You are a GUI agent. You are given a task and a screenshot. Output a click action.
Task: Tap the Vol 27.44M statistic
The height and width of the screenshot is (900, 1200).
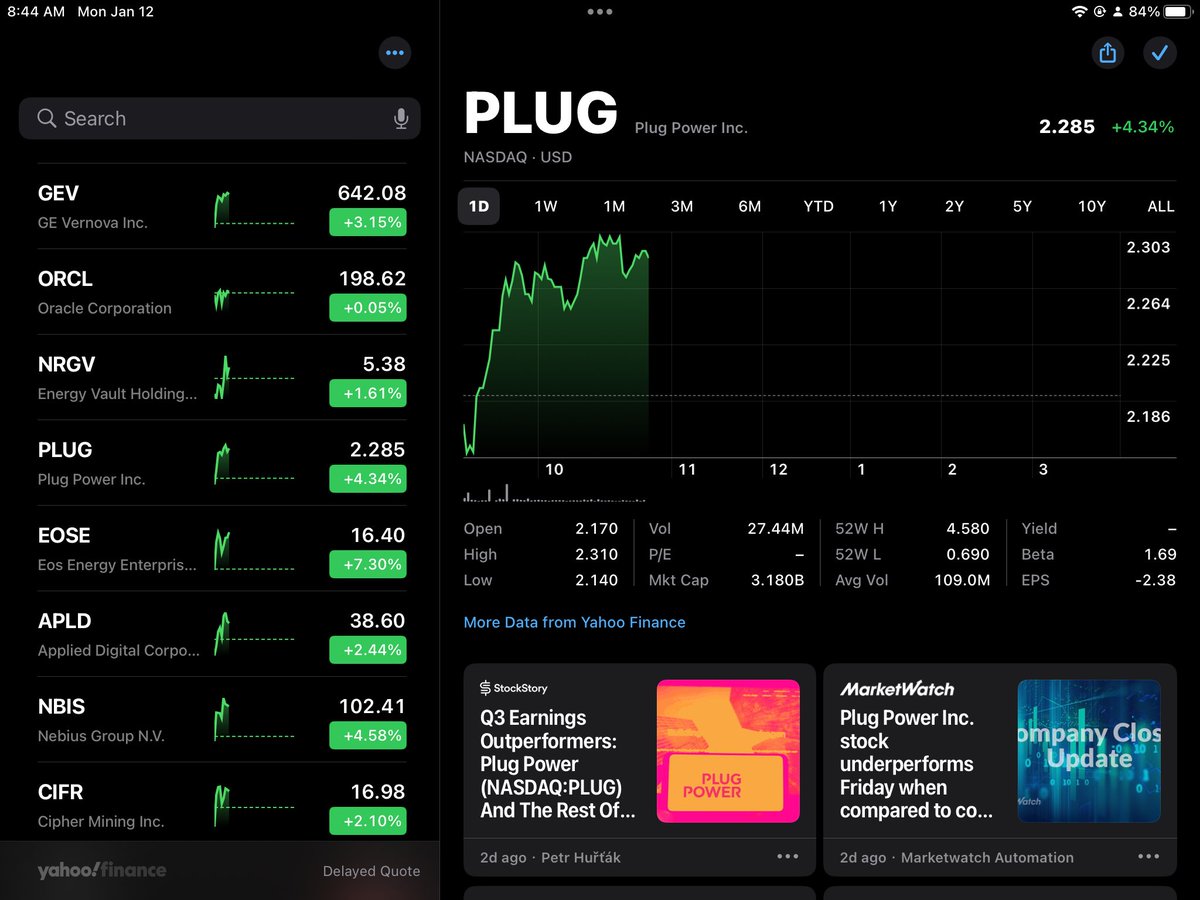tap(726, 528)
